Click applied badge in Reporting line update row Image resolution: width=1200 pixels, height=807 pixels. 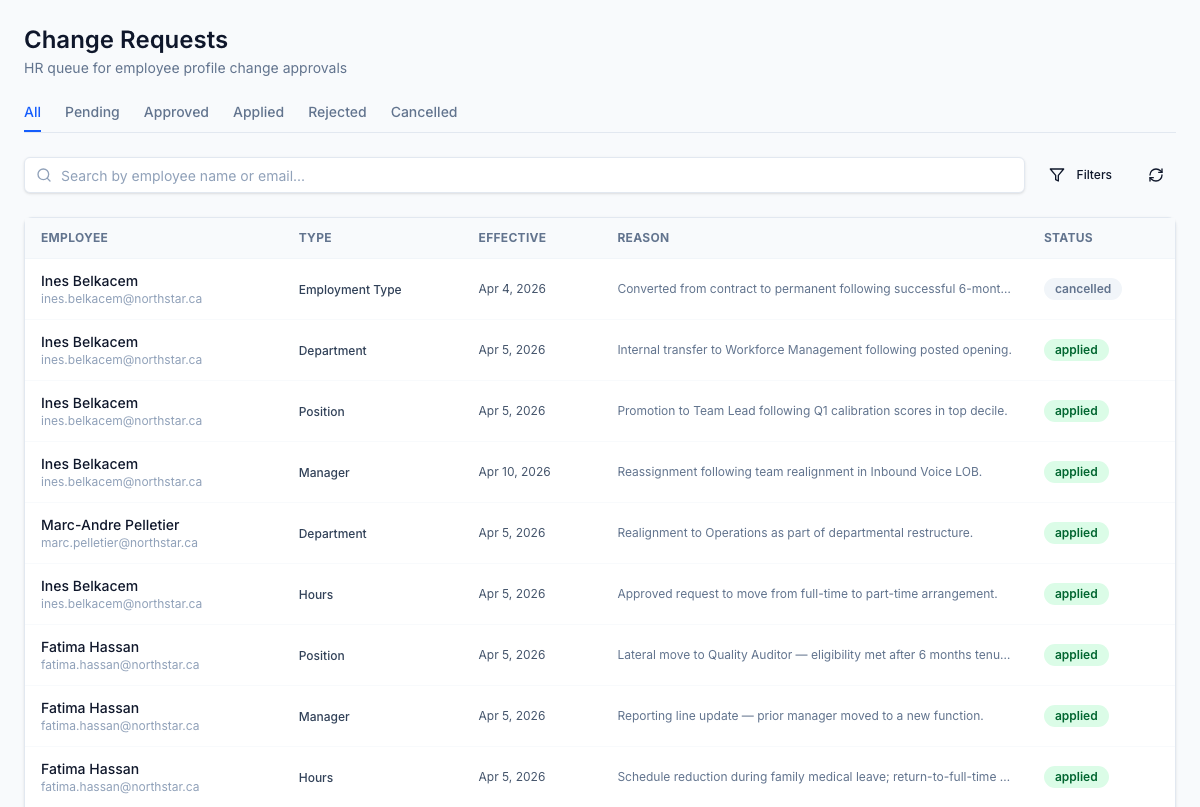pos(1076,716)
